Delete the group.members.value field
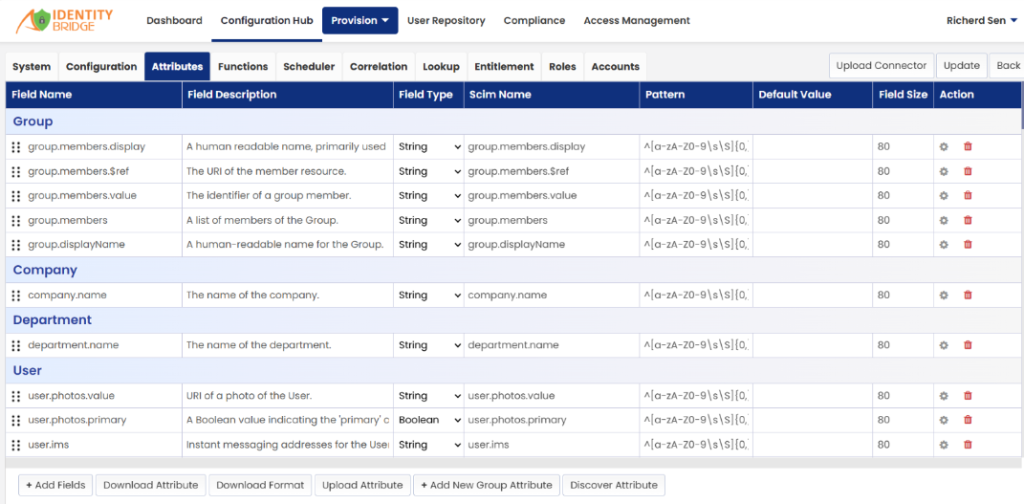This screenshot has height=504, width=1024. (x=968, y=195)
